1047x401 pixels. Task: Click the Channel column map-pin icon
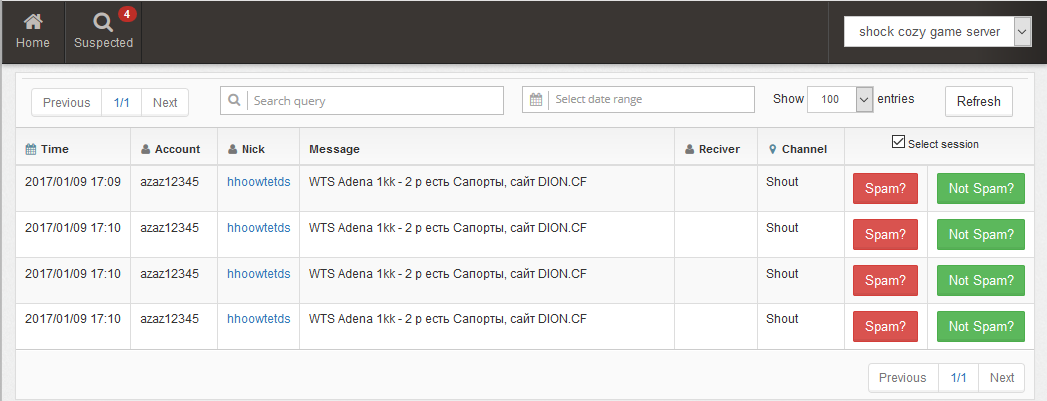coord(773,149)
